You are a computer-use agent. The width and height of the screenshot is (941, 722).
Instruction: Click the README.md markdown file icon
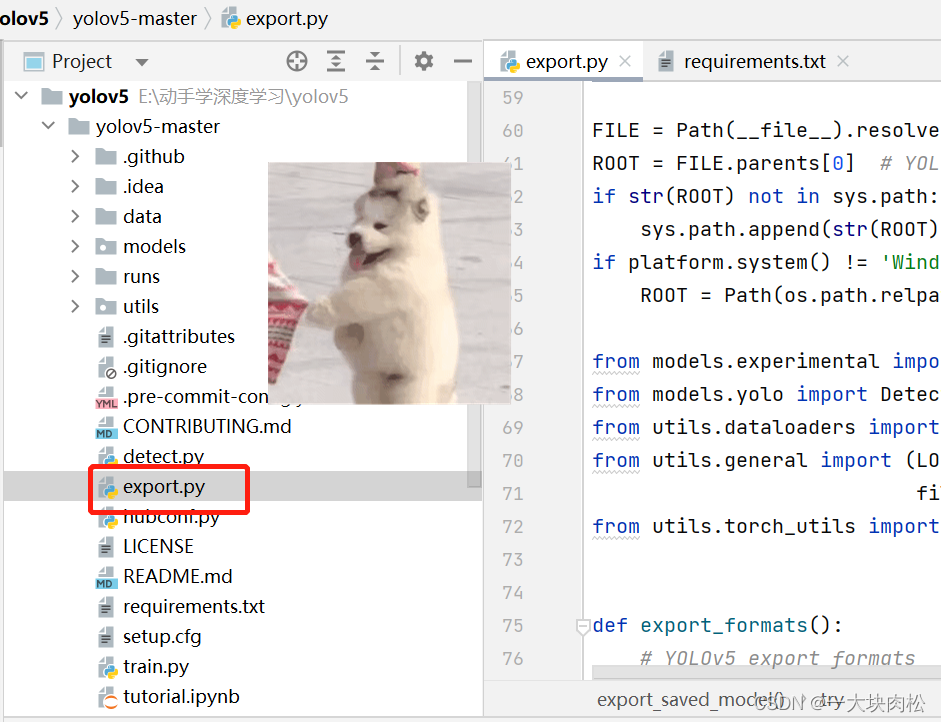click(x=106, y=577)
